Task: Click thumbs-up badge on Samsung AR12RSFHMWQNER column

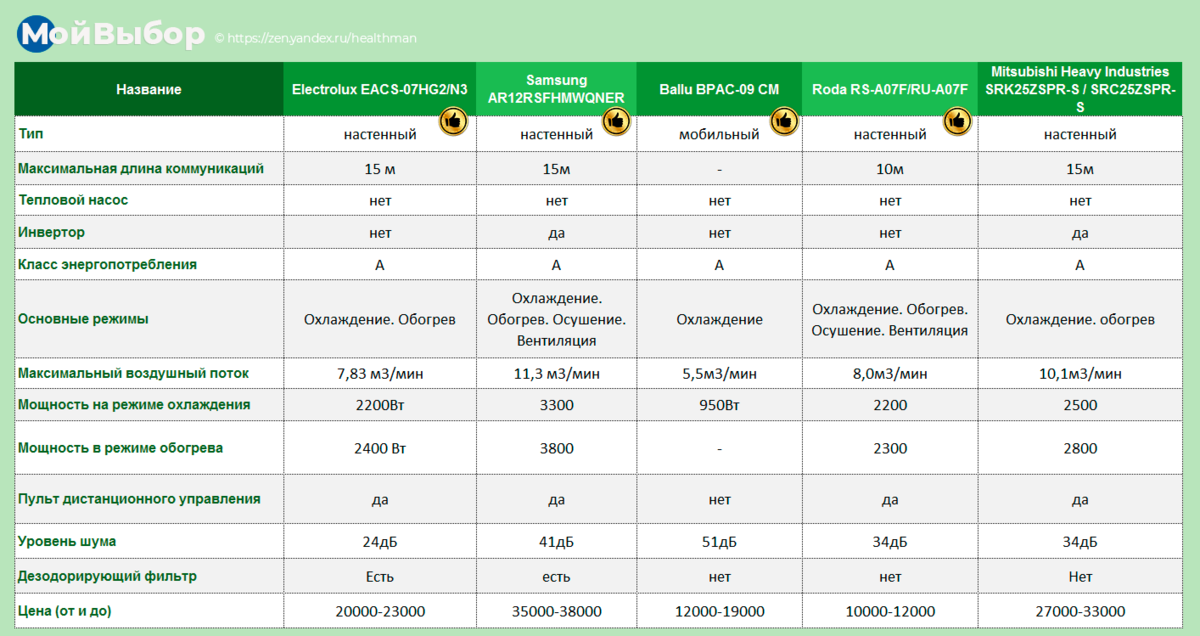Action: tap(614, 121)
